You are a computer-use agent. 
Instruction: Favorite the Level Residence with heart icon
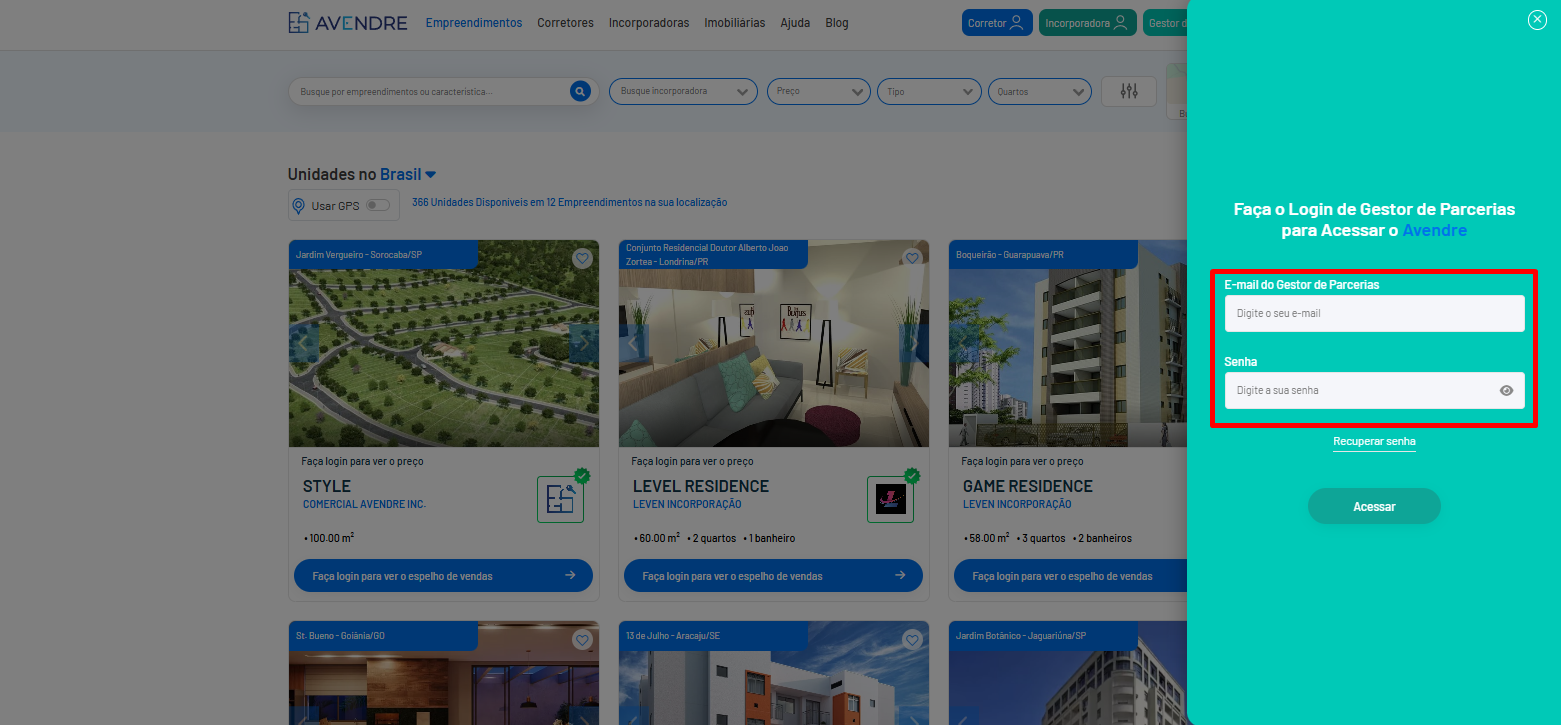(912, 258)
